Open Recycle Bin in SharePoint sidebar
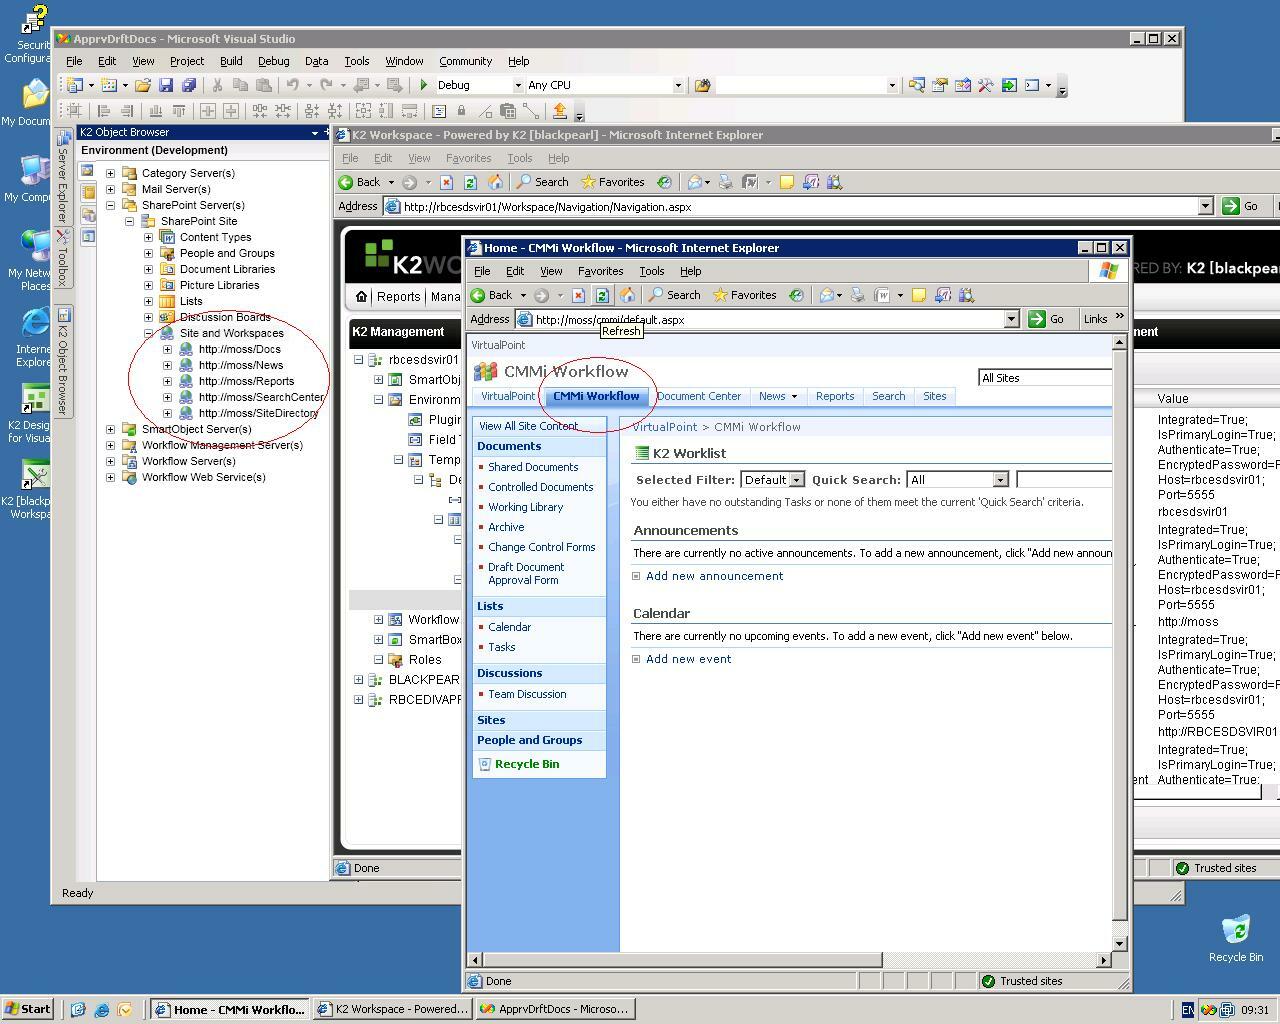Viewport: 1280px width, 1024px height. (527, 764)
